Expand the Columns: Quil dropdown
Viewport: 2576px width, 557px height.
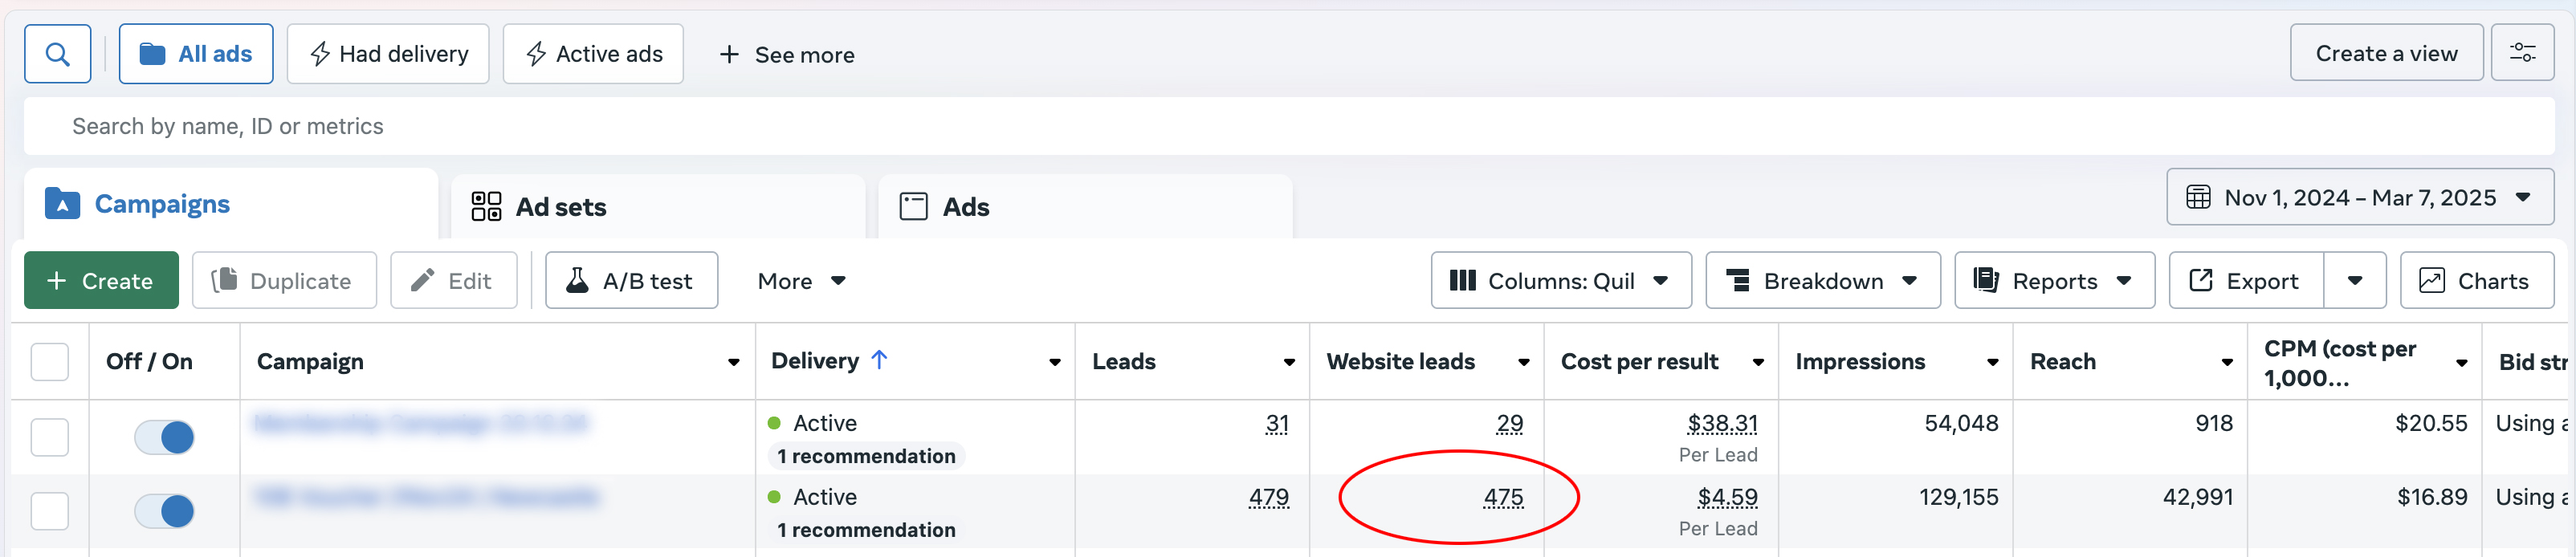(x=1561, y=280)
